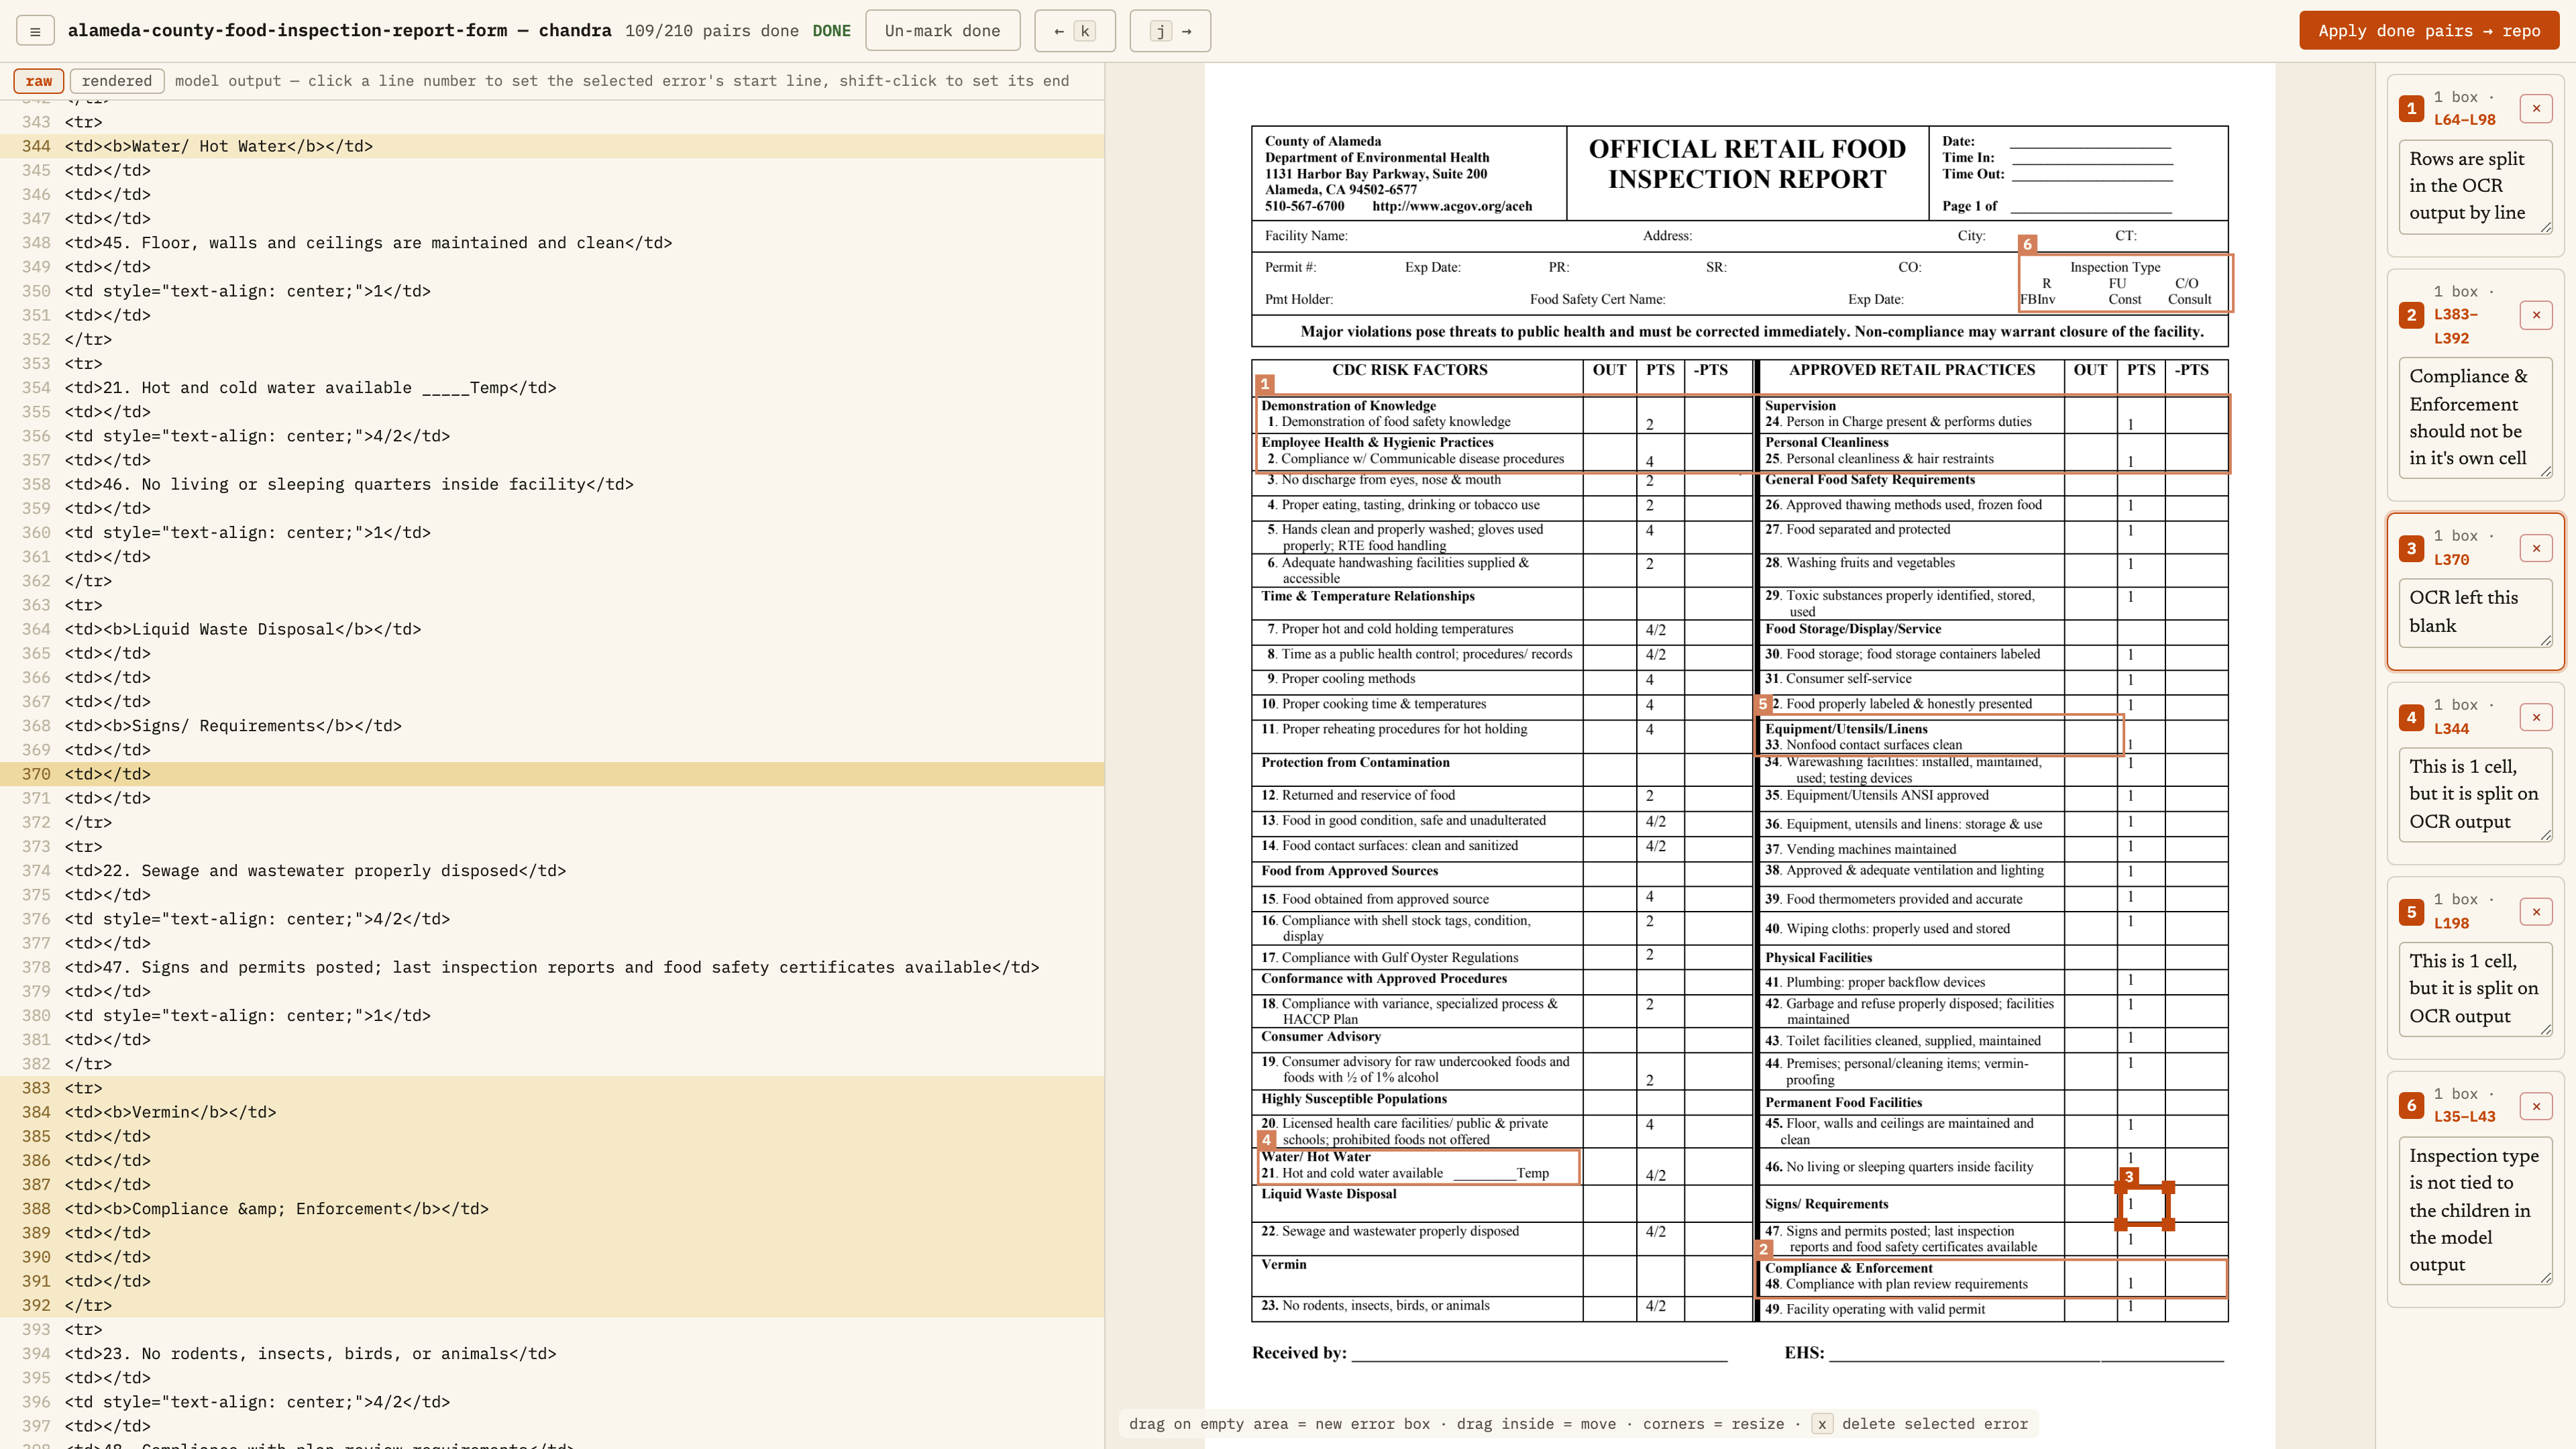
Task: Select error badge number 5 in sidebar
Action: (2411, 911)
